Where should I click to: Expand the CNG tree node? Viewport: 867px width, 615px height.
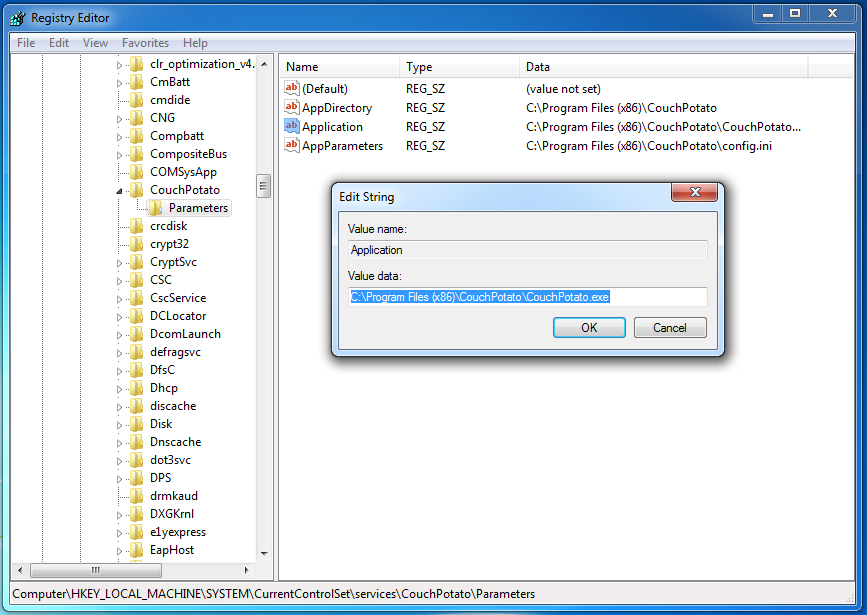click(119, 119)
